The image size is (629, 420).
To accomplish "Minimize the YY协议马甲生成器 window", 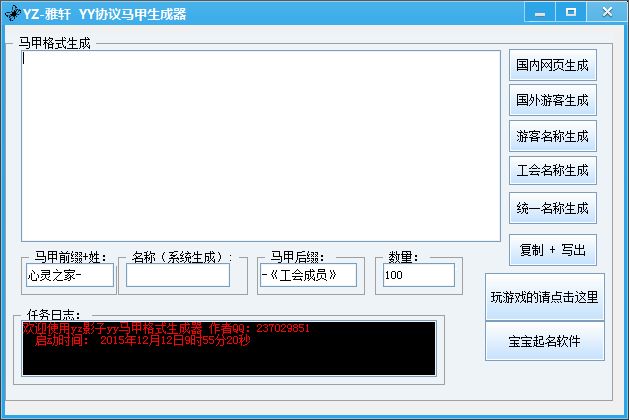I will 540,12.
